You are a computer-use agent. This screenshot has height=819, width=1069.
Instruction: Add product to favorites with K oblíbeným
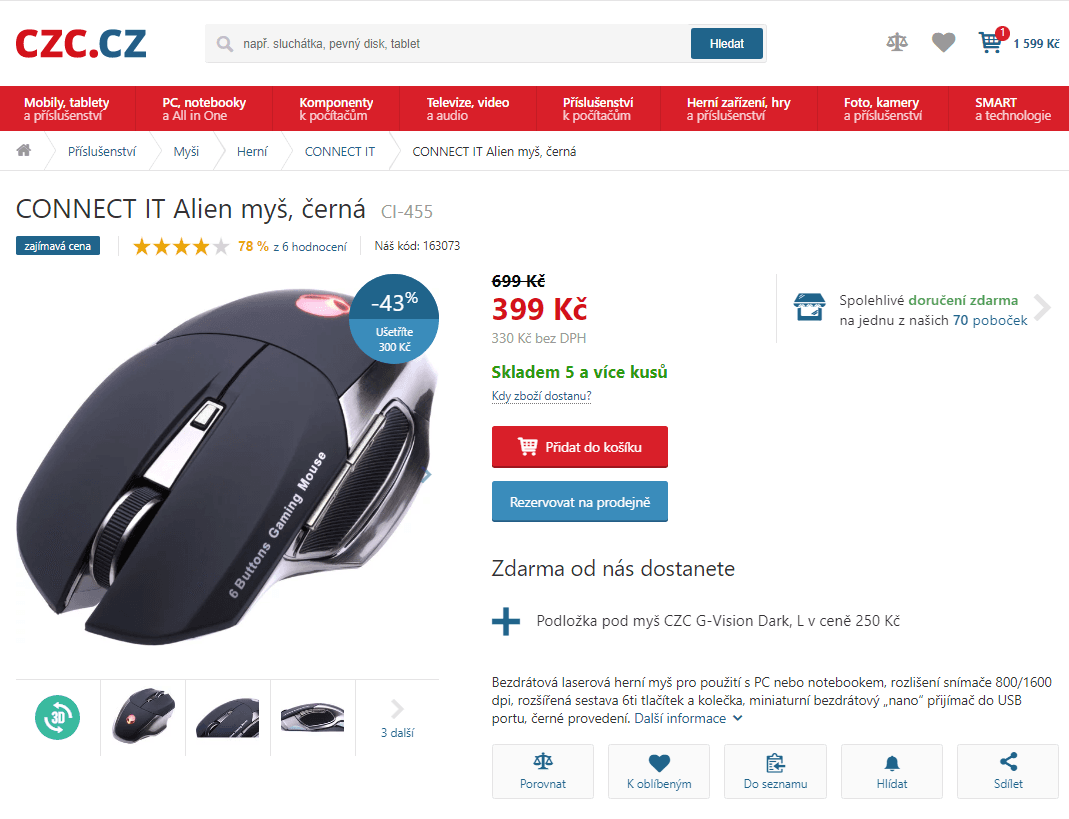(659, 771)
